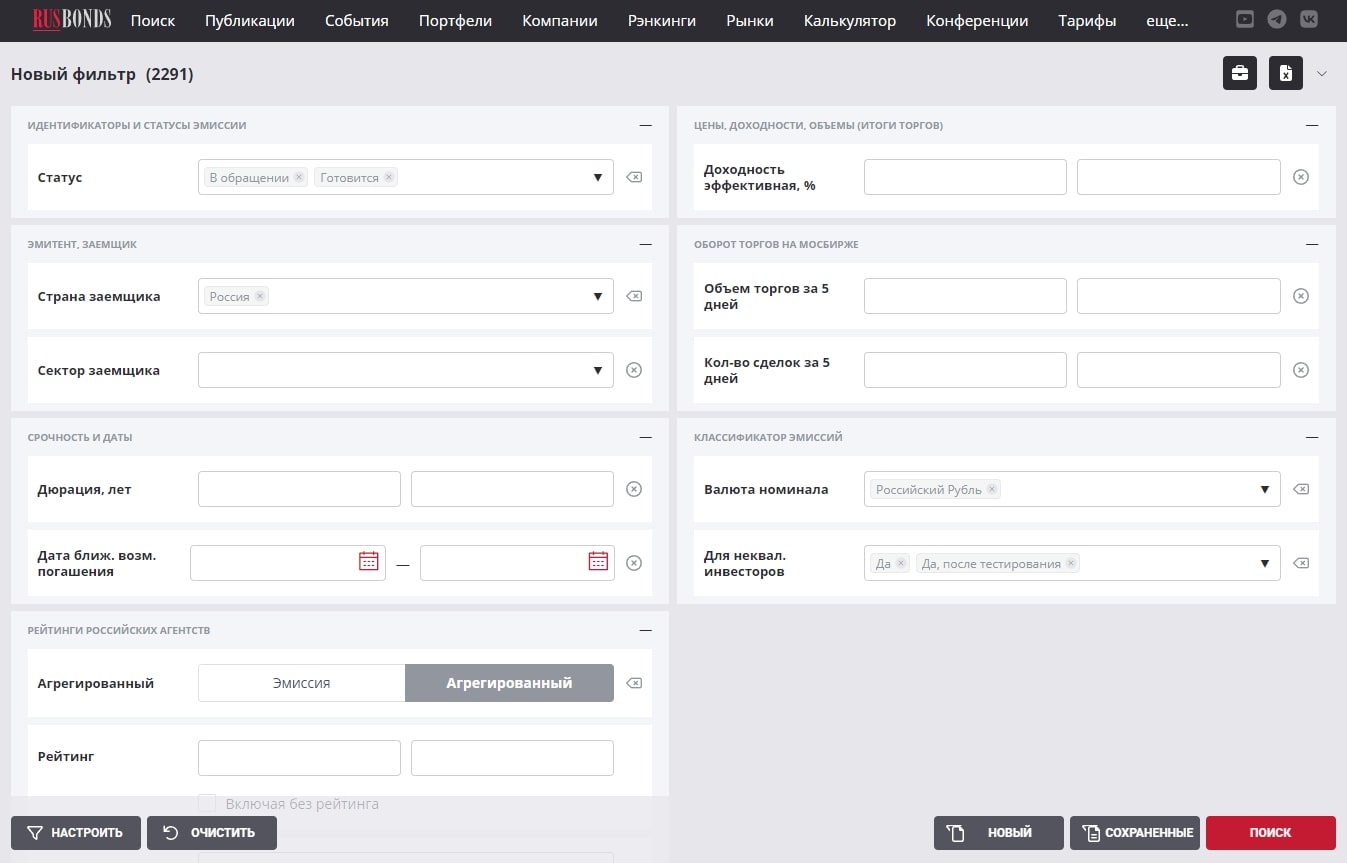This screenshot has height=863, width=1347.
Task: Switch rating mode to Агрегированный
Action: 509,683
